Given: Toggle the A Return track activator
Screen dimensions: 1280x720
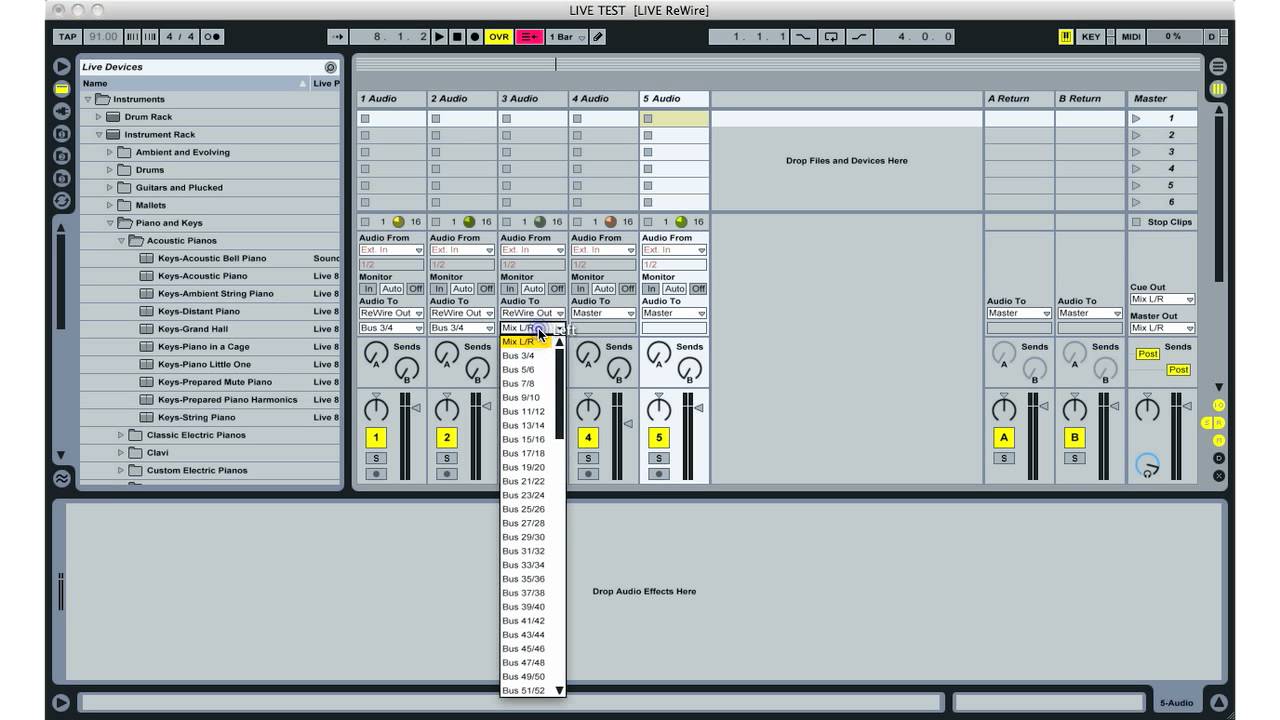Looking at the screenshot, I should pos(1004,438).
